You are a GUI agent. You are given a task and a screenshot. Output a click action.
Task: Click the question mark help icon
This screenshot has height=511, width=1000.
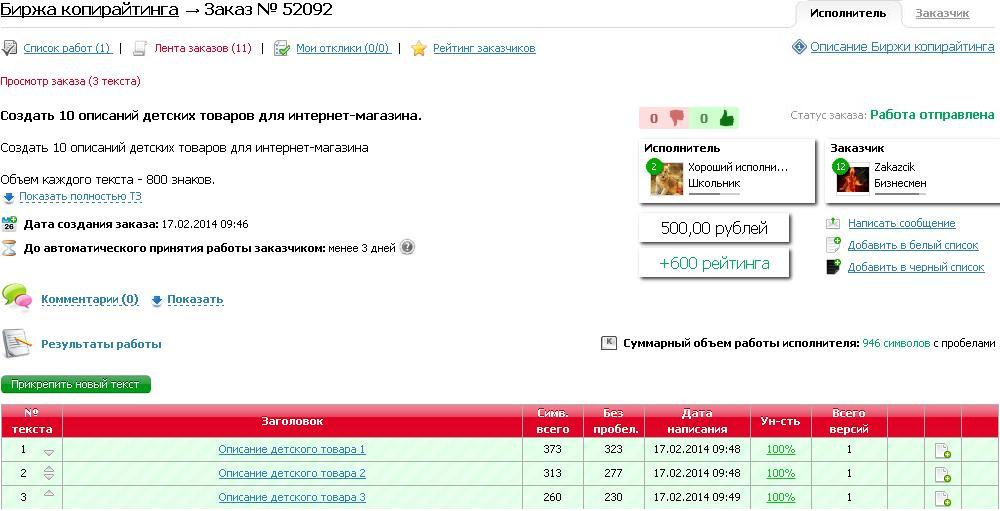407,247
